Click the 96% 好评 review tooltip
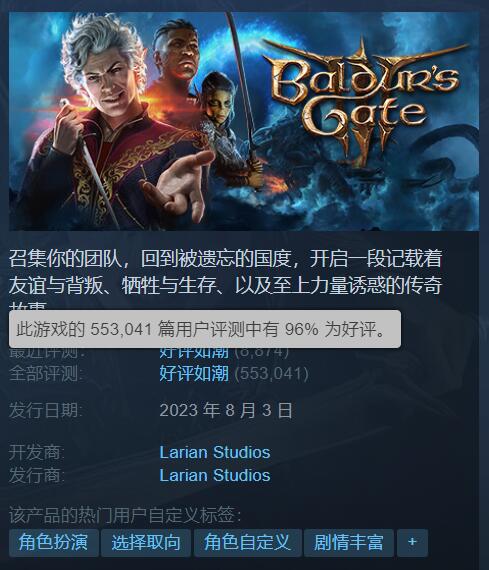 [x=205, y=329]
